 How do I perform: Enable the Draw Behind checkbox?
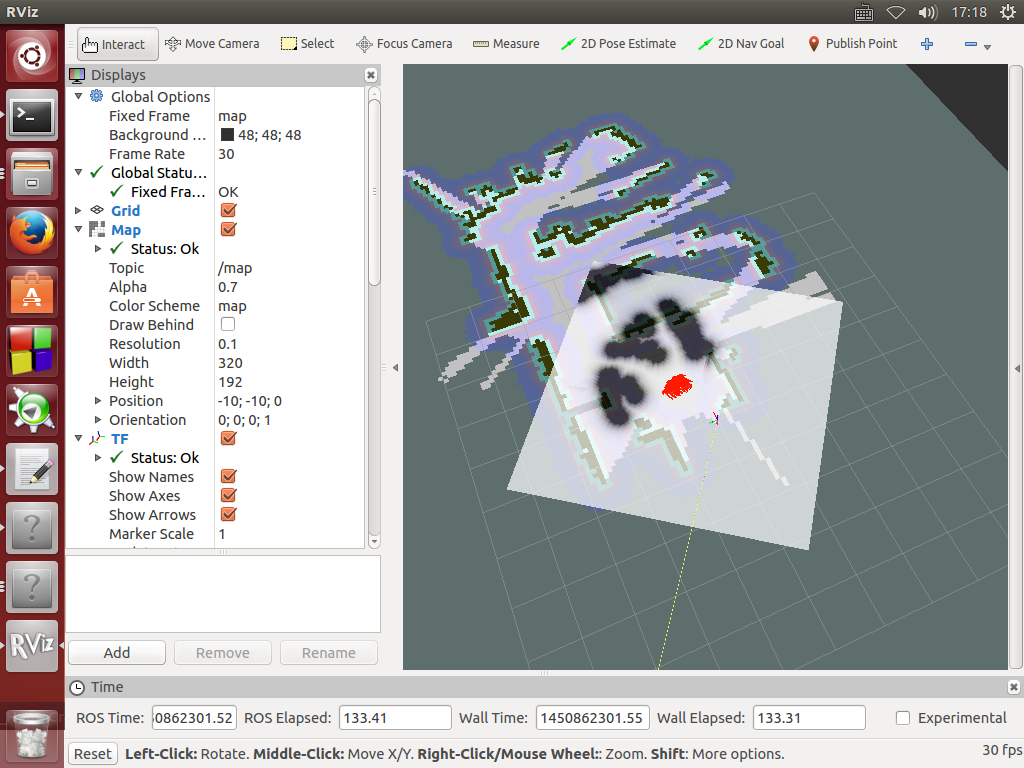[228, 324]
